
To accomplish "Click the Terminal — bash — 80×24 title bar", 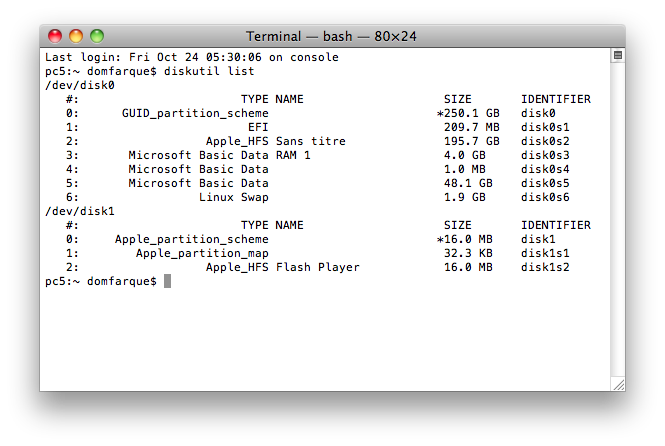I will tap(332, 36).
